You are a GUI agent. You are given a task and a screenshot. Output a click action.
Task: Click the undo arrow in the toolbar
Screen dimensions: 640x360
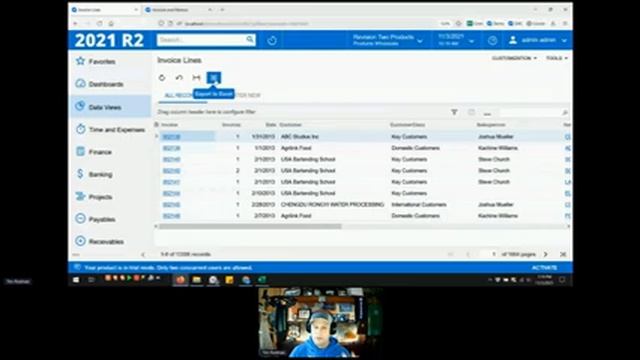click(179, 78)
